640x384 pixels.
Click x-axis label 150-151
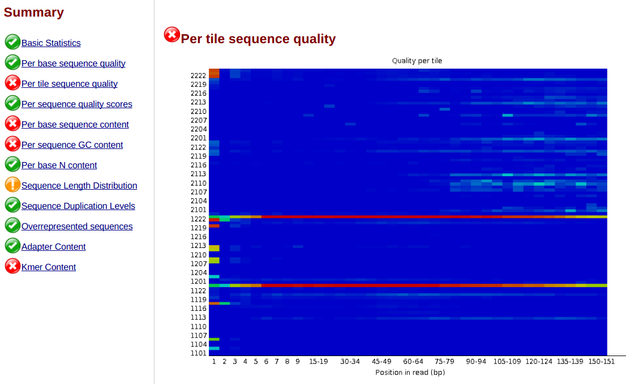coord(601,362)
